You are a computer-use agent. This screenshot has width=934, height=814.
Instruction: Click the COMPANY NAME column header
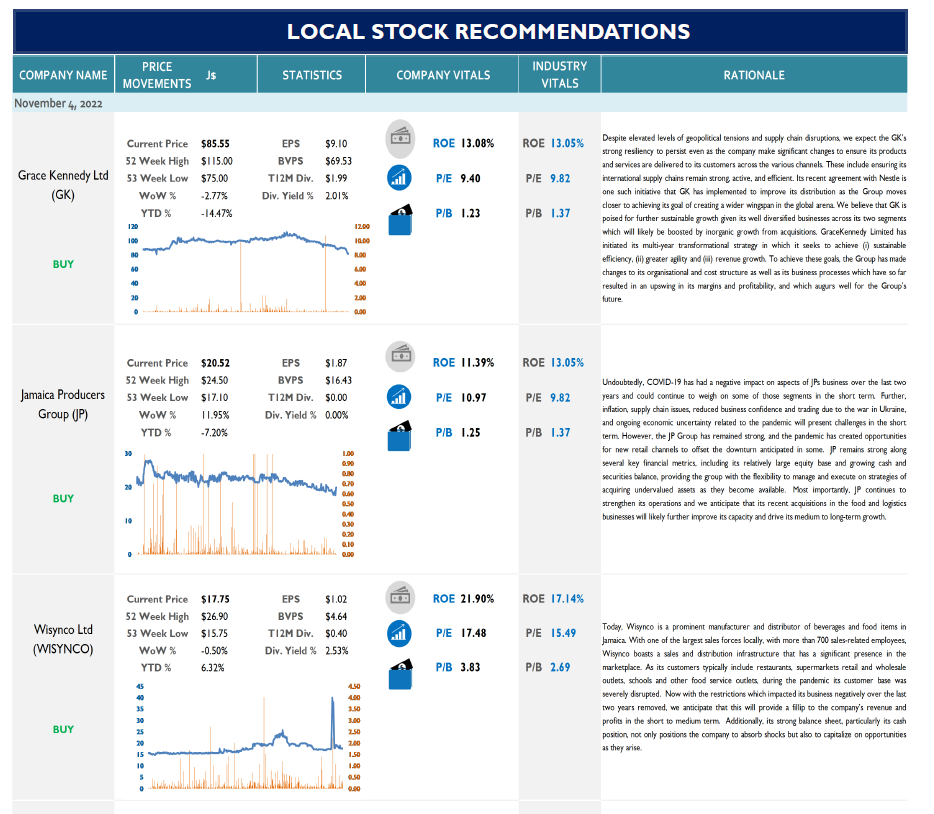(x=63, y=75)
